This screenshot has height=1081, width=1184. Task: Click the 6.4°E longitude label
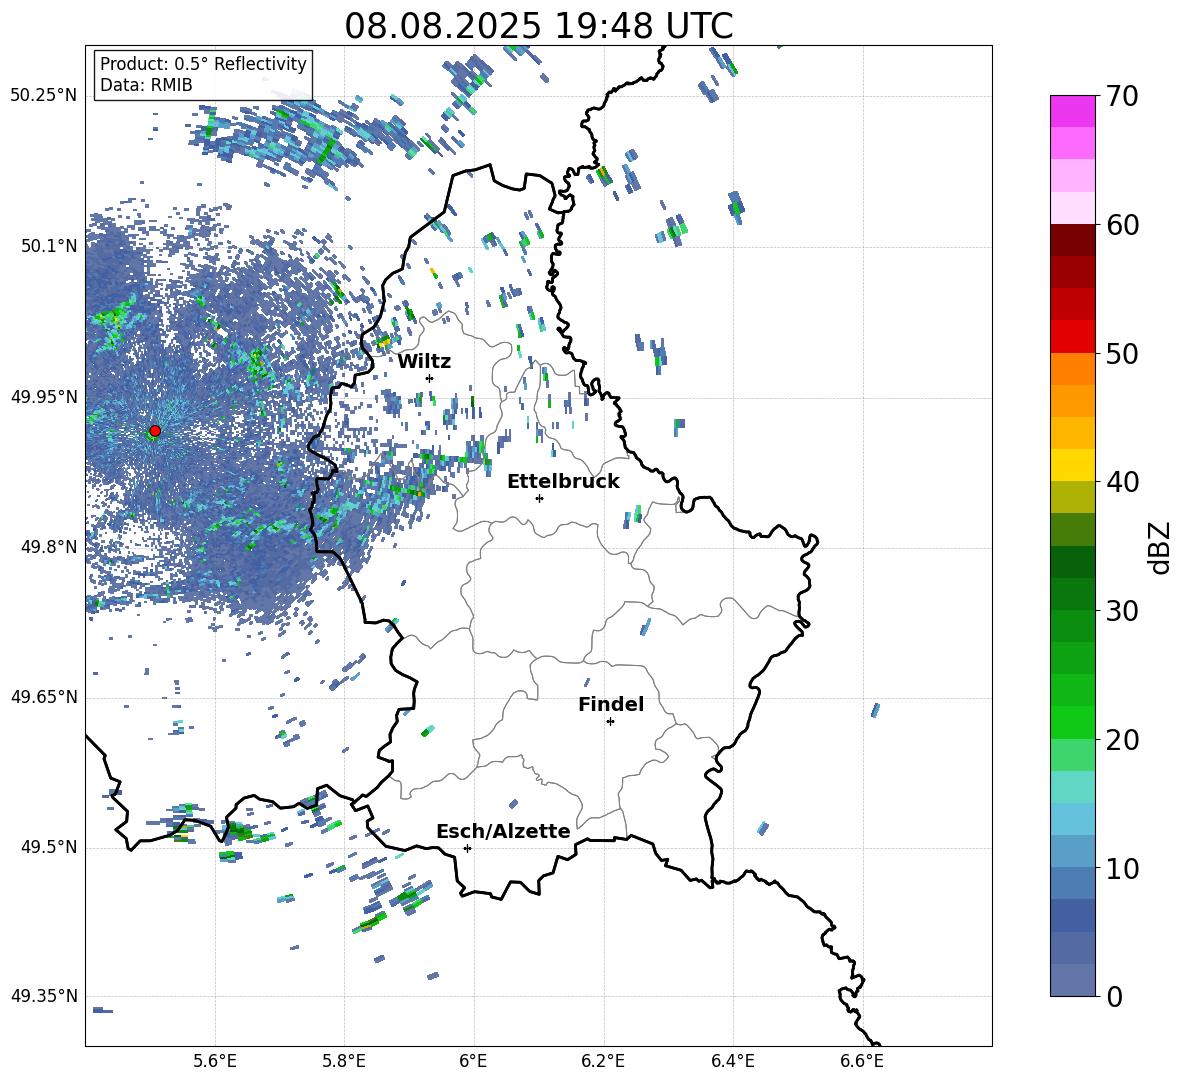pos(732,1061)
